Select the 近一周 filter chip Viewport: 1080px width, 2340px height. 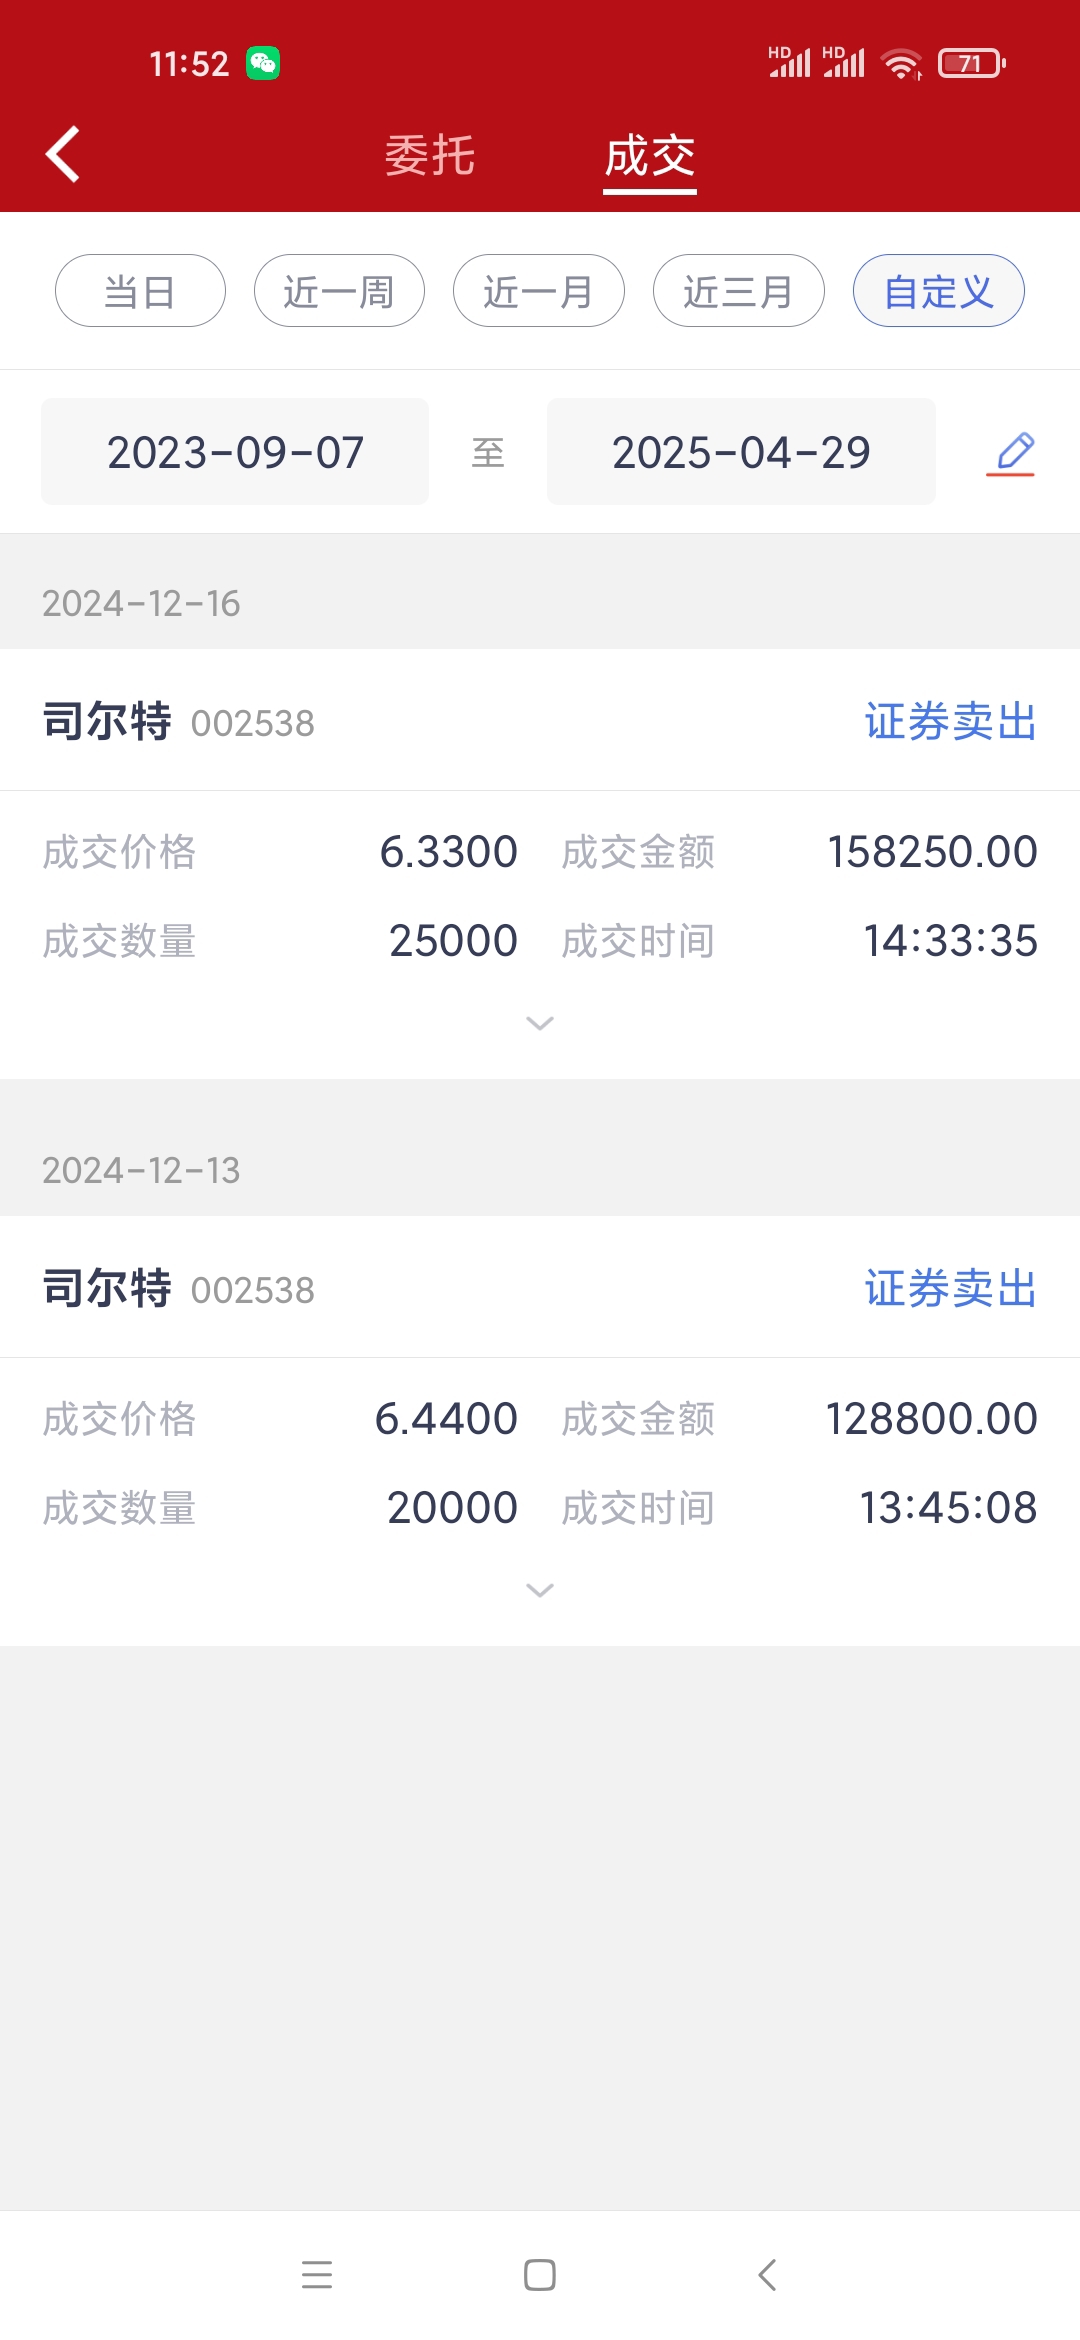coord(339,291)
